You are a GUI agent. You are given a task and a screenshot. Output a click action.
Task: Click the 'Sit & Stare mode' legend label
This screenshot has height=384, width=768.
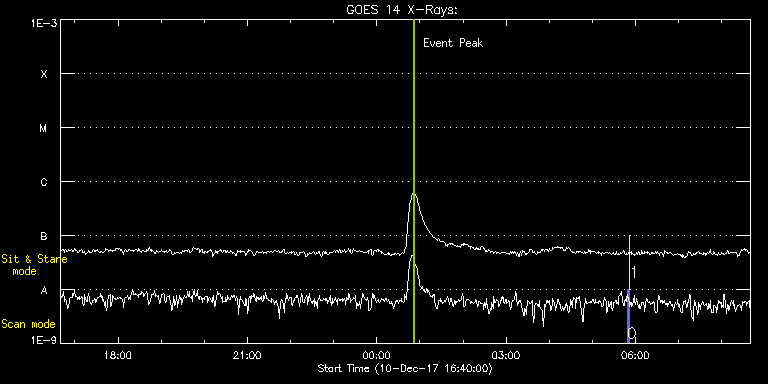pos(34,265)
